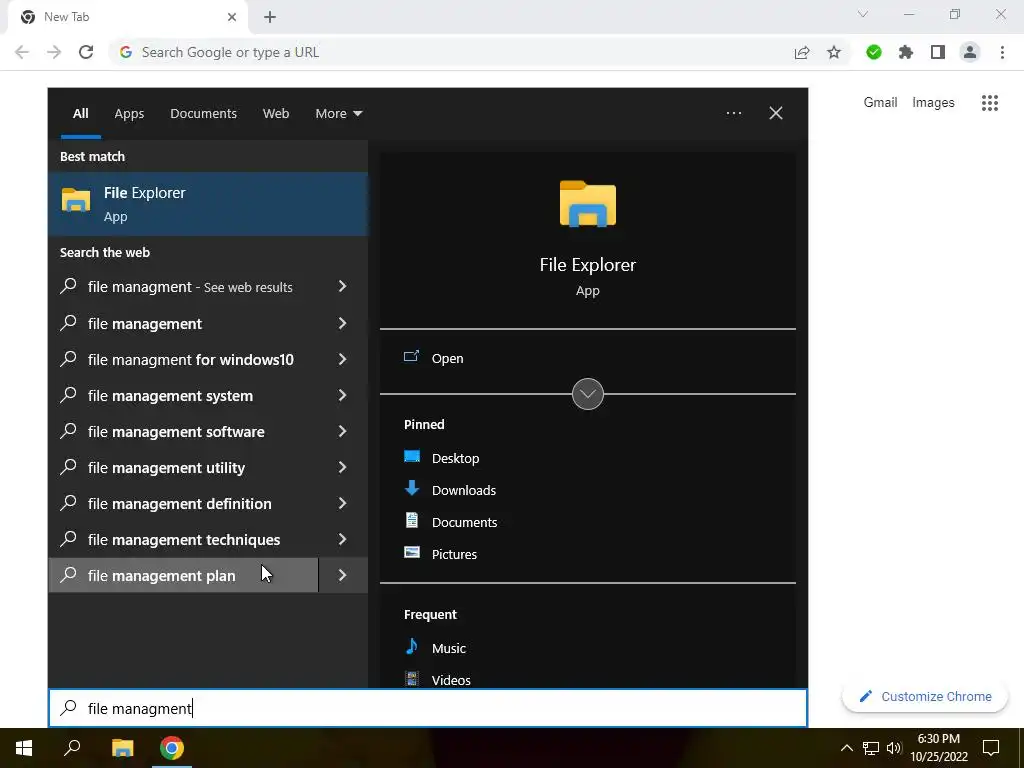Viewport: 1024px width, 768px height.
Task: Open search panel options (three dots)
Action: (x=734, y=113)
